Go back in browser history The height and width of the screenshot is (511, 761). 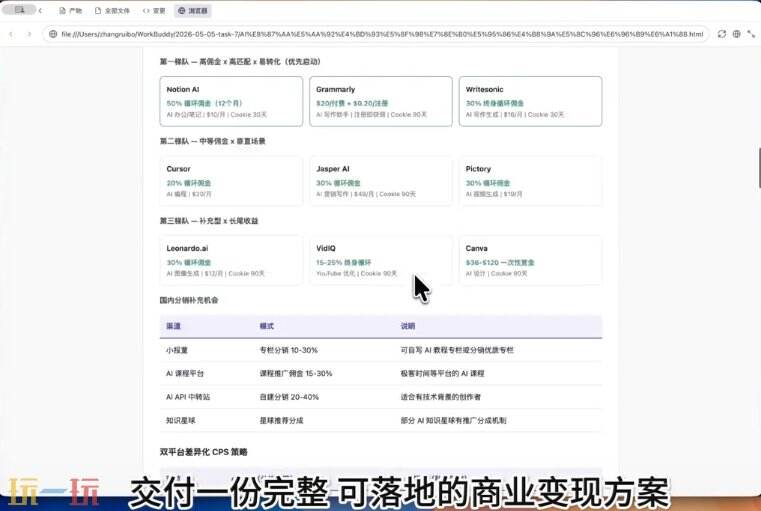(11, 34)
